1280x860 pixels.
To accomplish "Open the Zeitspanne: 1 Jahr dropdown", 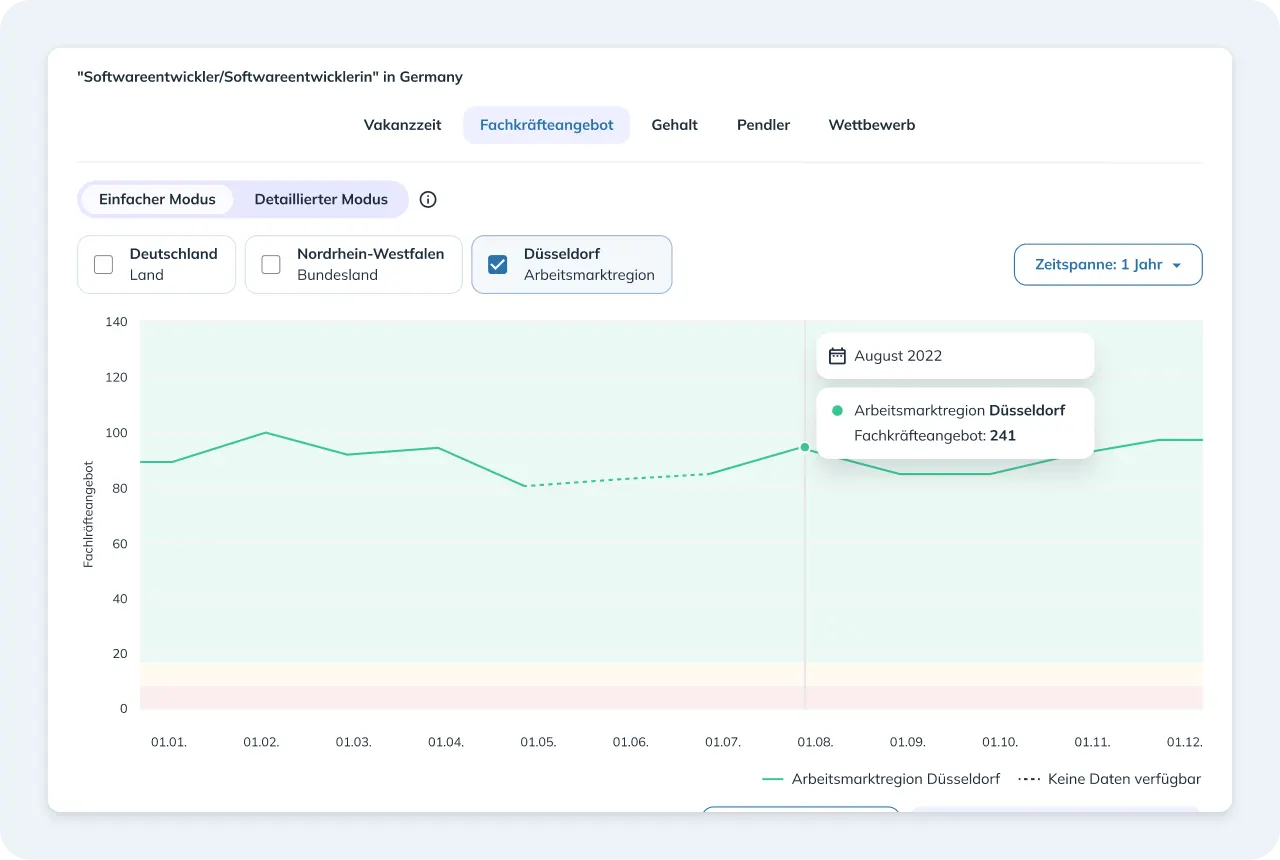I will point(1108,265).
